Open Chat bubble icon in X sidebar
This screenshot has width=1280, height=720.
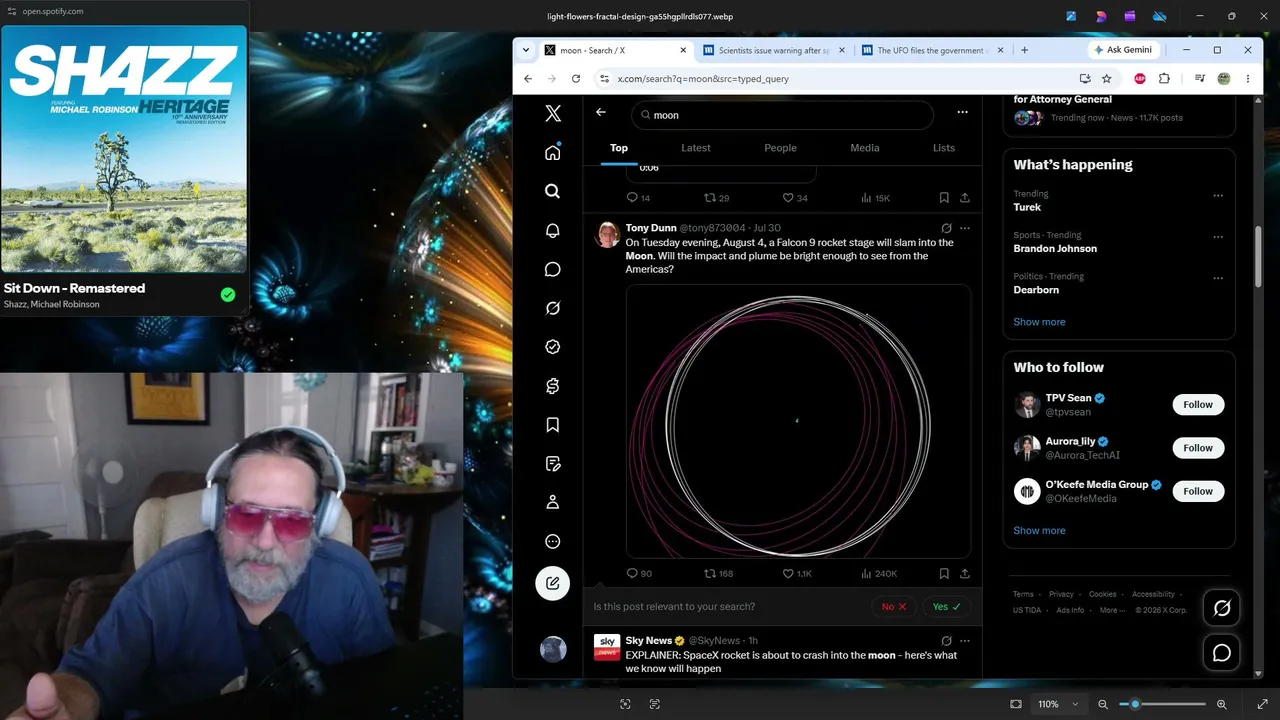[552, 269]
